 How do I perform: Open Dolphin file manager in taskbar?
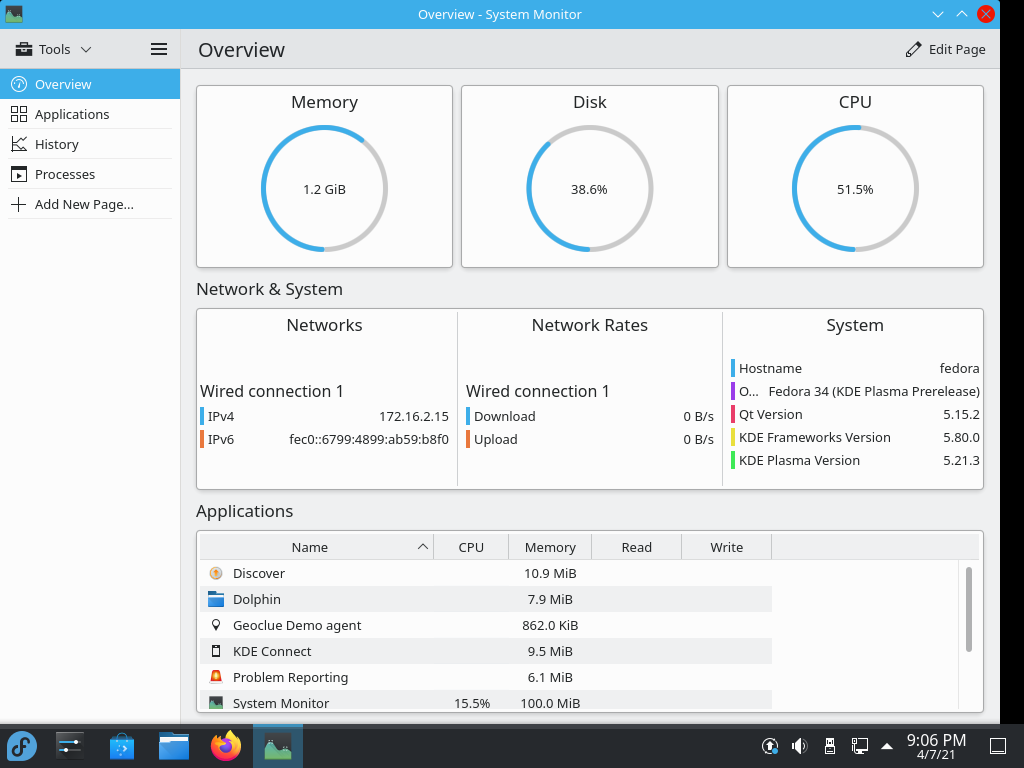[174, 746]
